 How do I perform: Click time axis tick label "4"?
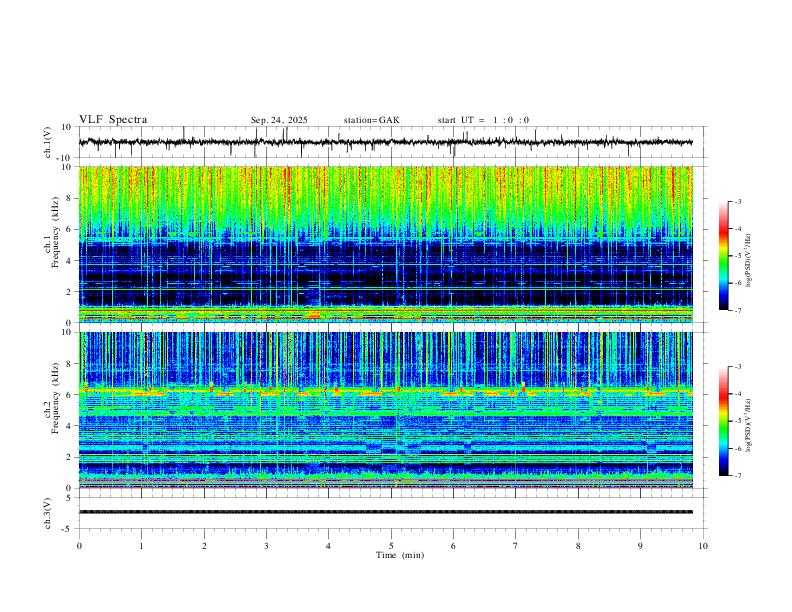point(328,546)
